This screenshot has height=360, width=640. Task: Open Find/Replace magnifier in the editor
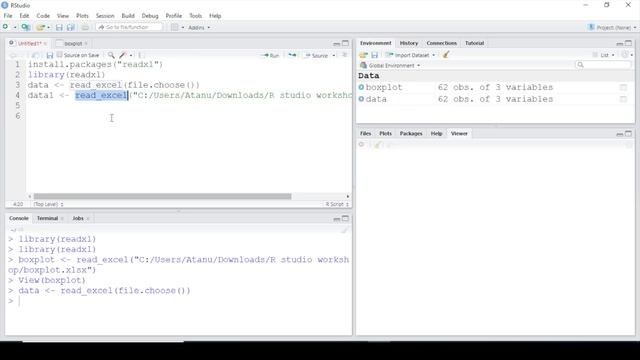pos(111,55)
